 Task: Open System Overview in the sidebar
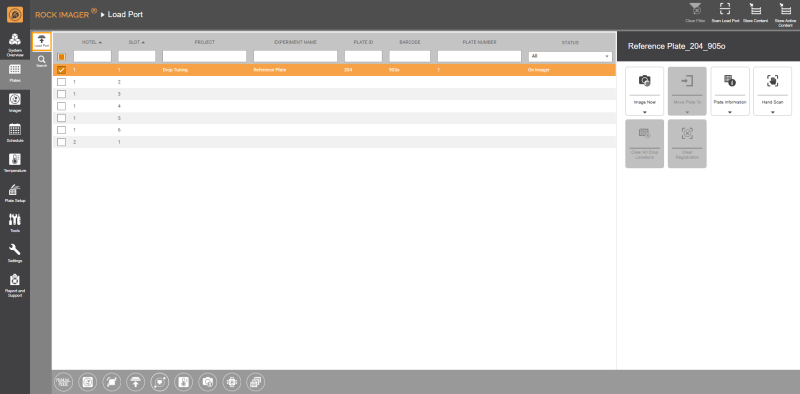(15, 45)
